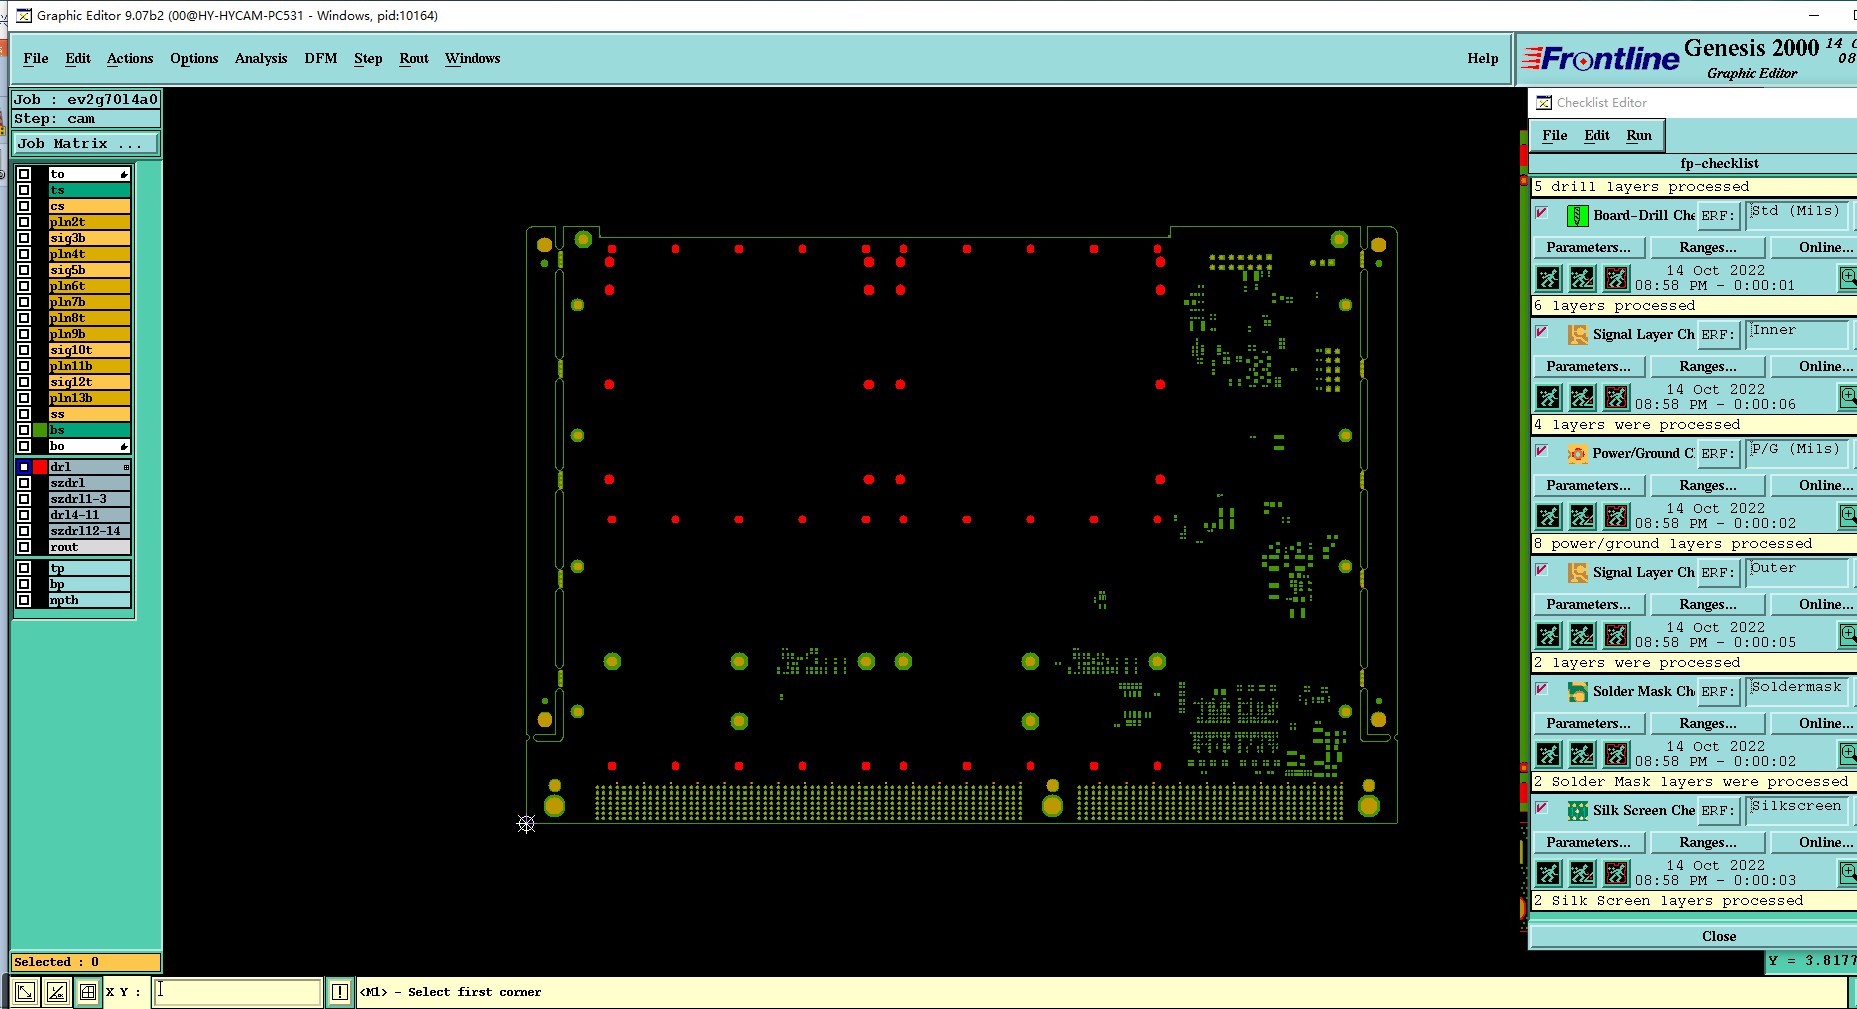Click the Board-Drill Check drill icon

click(x=1577, y=215)
